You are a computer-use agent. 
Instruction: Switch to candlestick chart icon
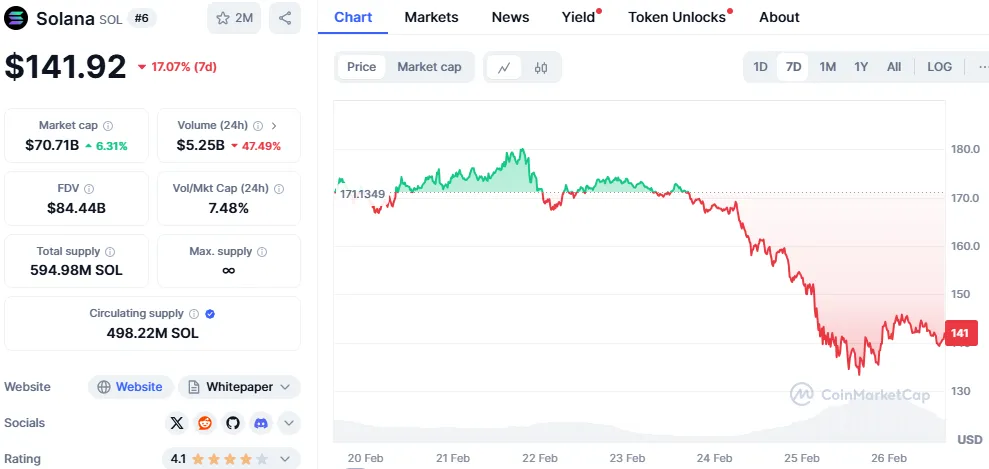[x=541, y=67]
